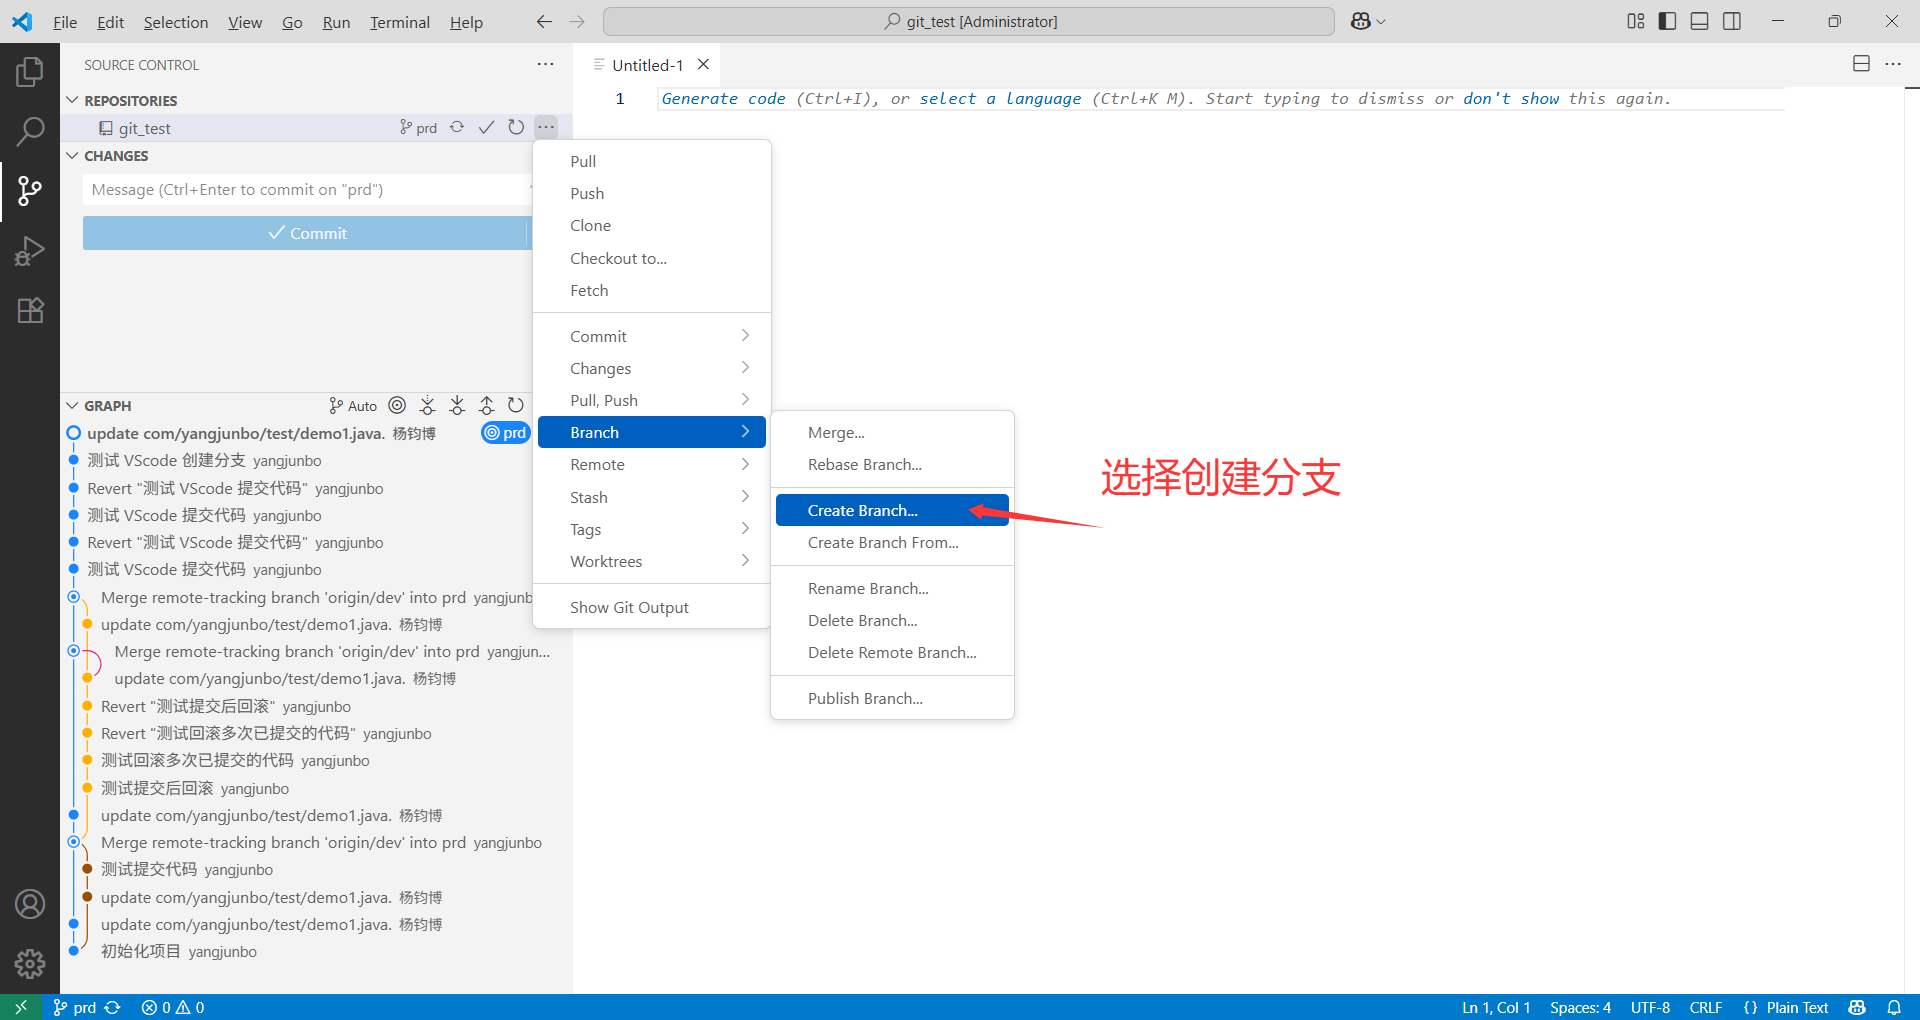Open the Extensions view
The width and height of the screenshot is (1920, 1020).
pos(30,310)
